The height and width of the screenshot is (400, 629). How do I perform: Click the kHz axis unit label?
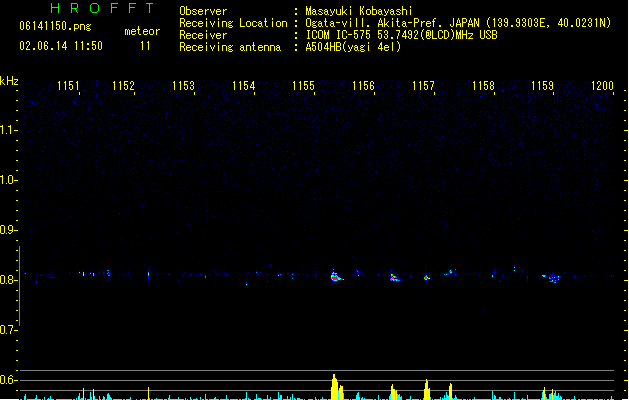[9, 81]
